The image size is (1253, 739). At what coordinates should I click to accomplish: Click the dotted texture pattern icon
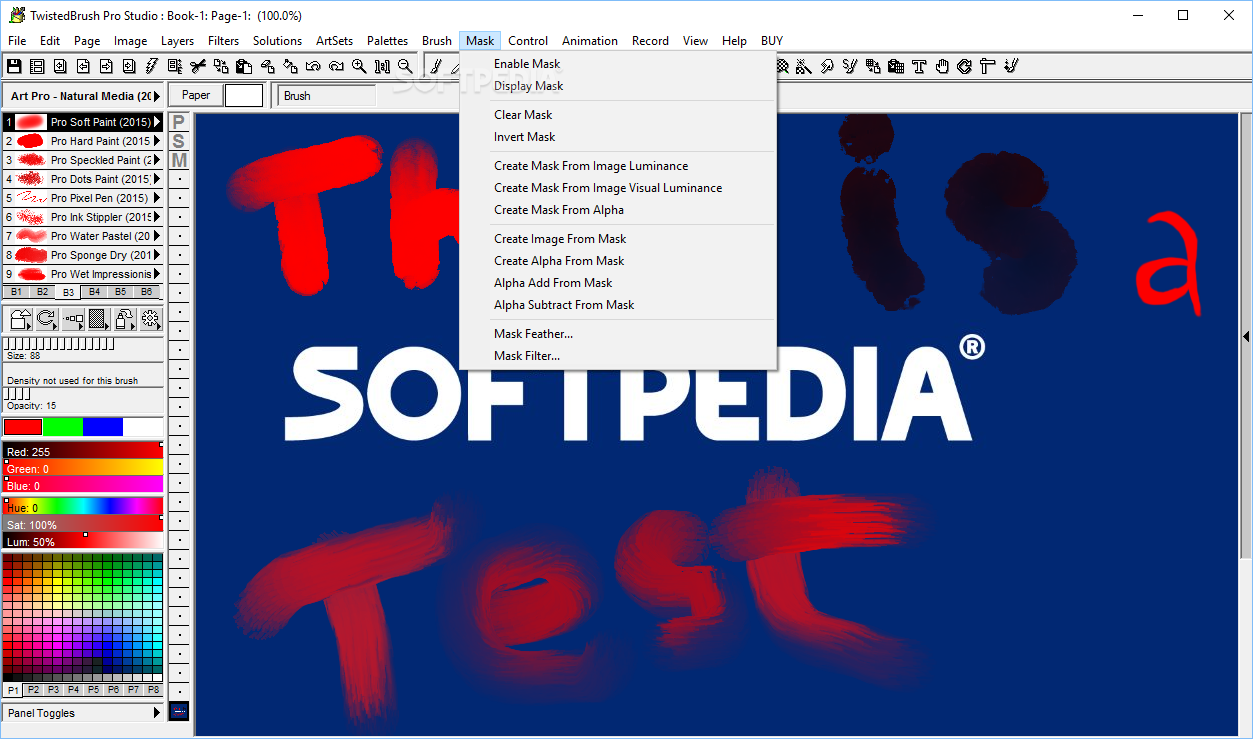[x=98, y=319]
